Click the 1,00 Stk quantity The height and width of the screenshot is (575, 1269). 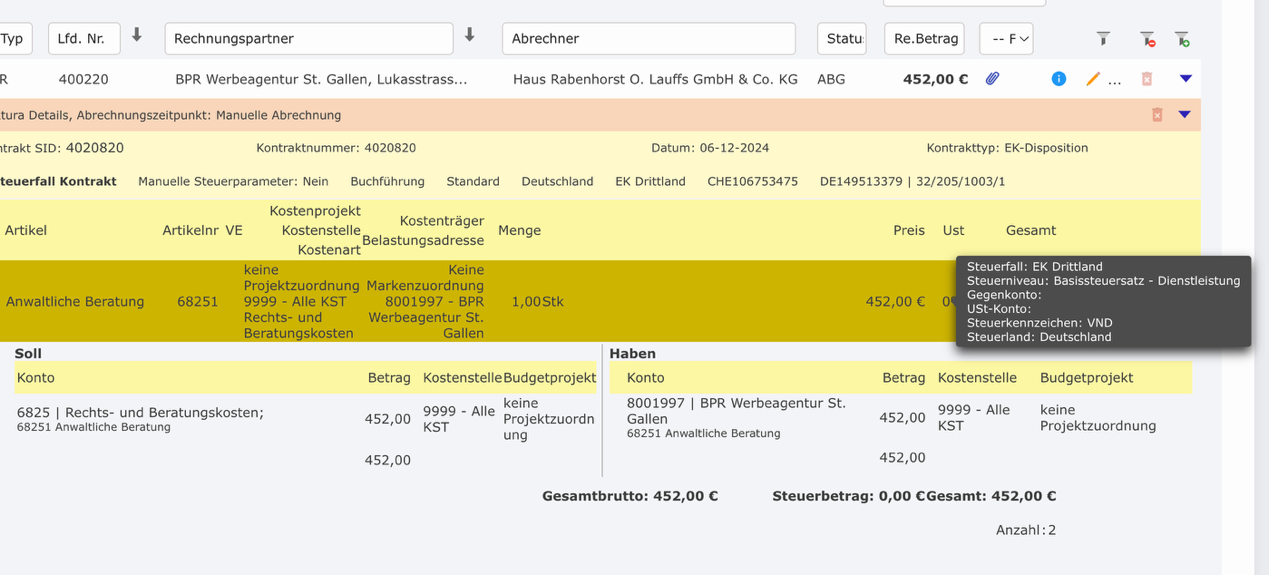[x=537, y=301]
